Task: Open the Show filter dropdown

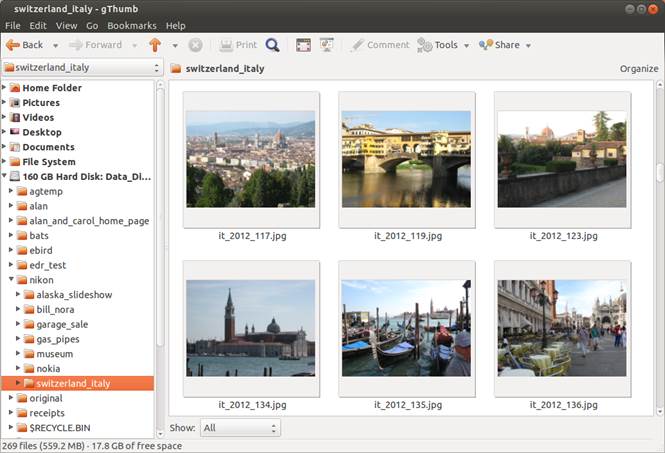Action: (x=240, y=428)
